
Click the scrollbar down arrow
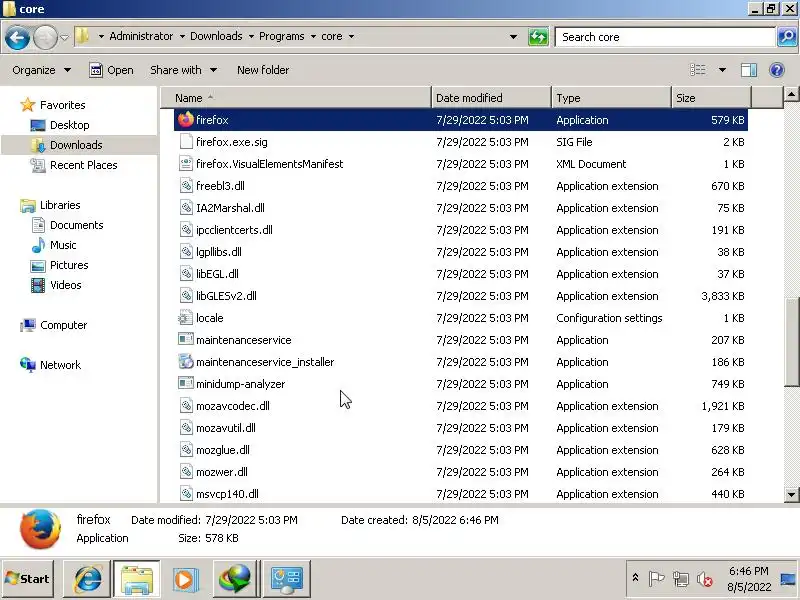pyautogui.click(x=791, y=494)
